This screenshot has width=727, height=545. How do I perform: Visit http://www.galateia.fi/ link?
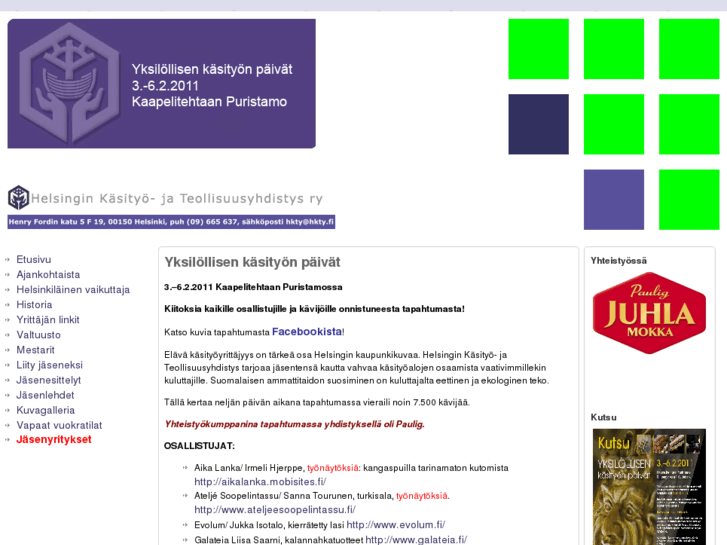tap(416, 540)
